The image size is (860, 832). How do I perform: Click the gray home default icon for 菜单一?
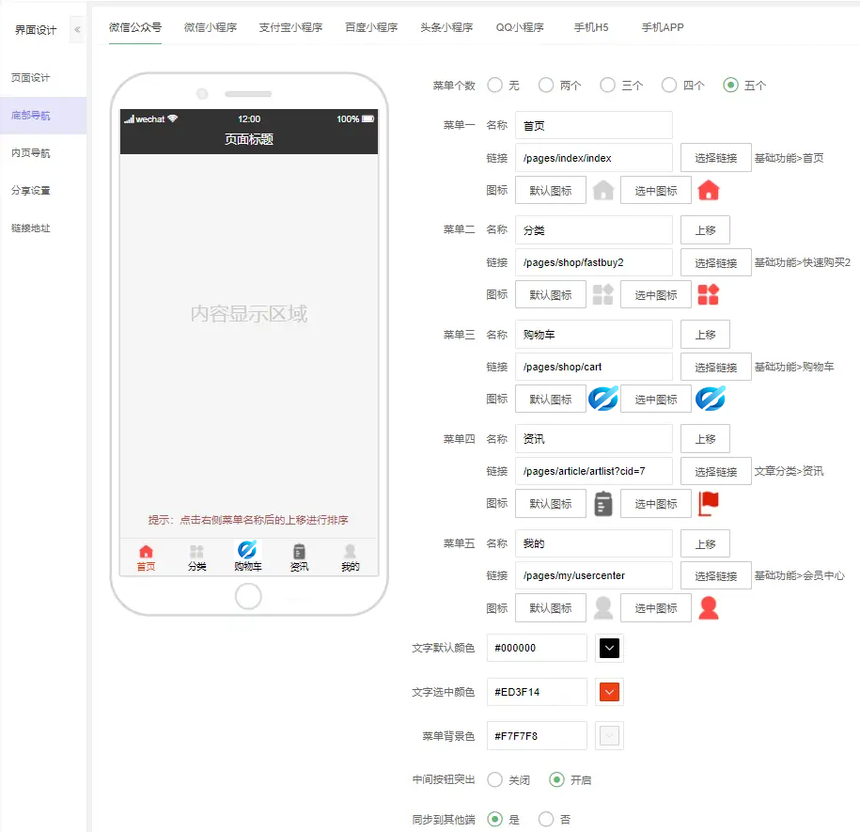(x=603, y=190)
